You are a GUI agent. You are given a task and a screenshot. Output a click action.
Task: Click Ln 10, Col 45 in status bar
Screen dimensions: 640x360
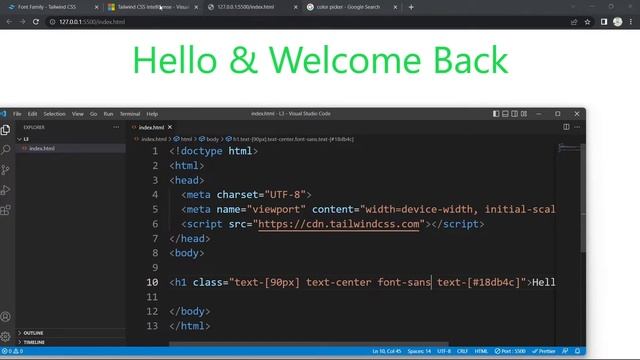coord(387,351)
